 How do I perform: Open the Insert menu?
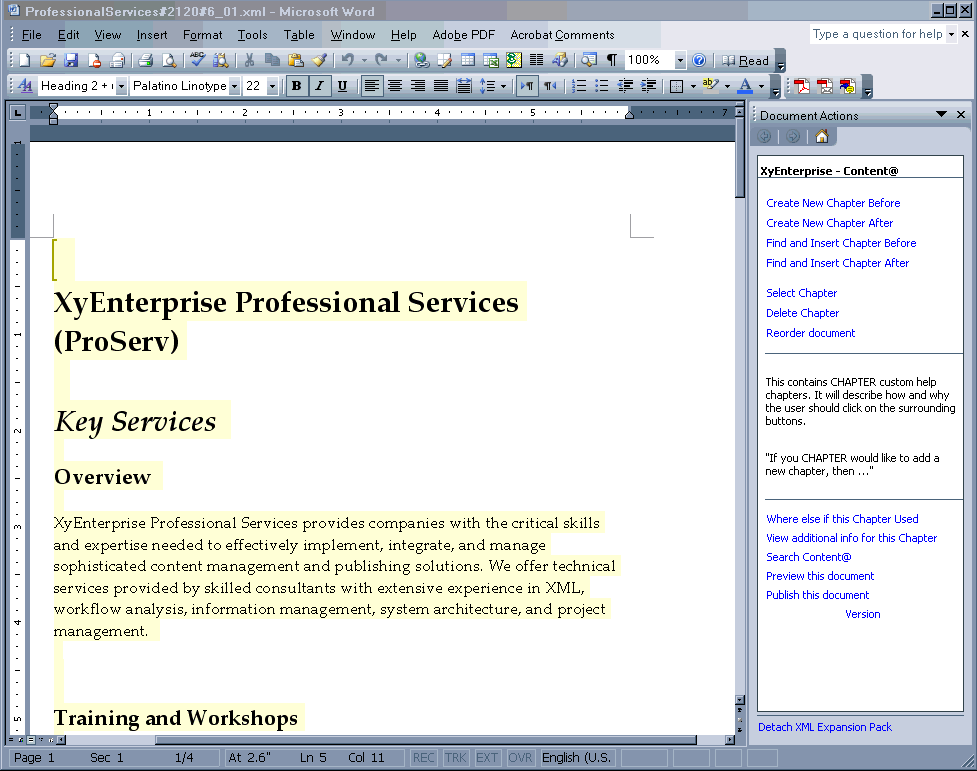point(152,35)
